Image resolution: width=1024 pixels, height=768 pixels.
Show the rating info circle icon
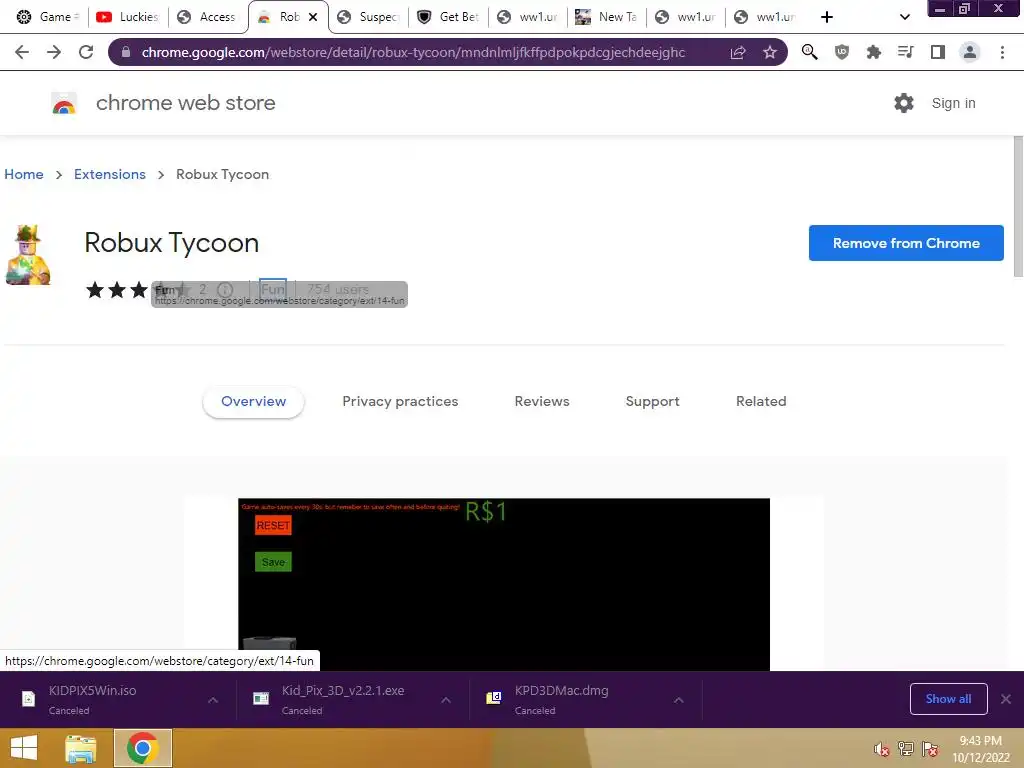pos(225,289)
